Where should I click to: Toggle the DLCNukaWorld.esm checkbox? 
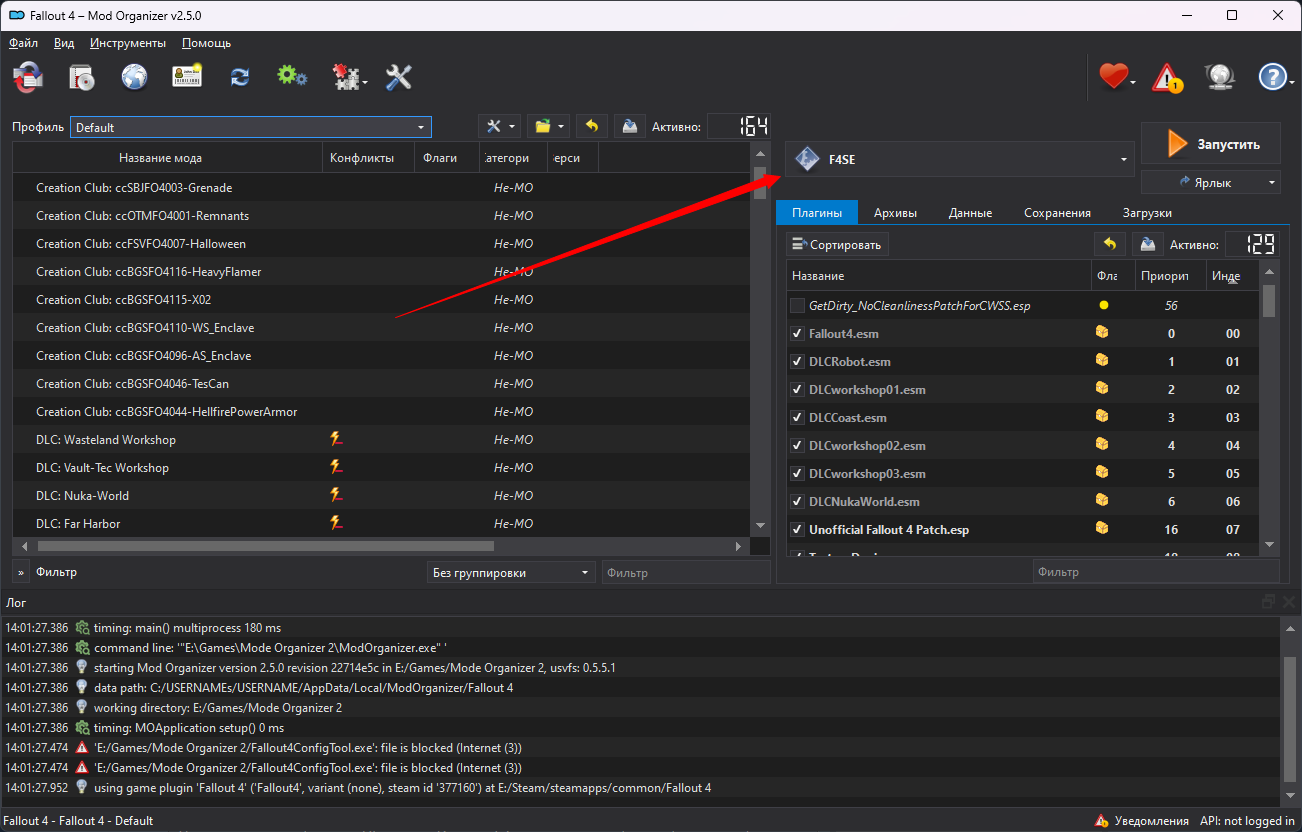[x=797, y=502]
